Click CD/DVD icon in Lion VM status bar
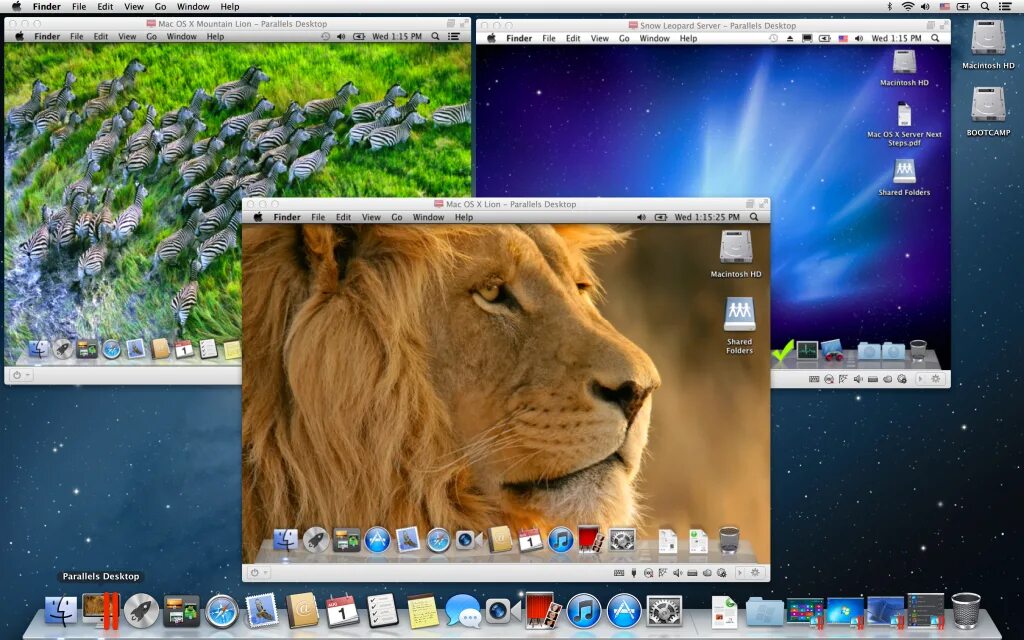Image resolution: width=1024 pixels, height=640 pixels. [x=648, y=573]
